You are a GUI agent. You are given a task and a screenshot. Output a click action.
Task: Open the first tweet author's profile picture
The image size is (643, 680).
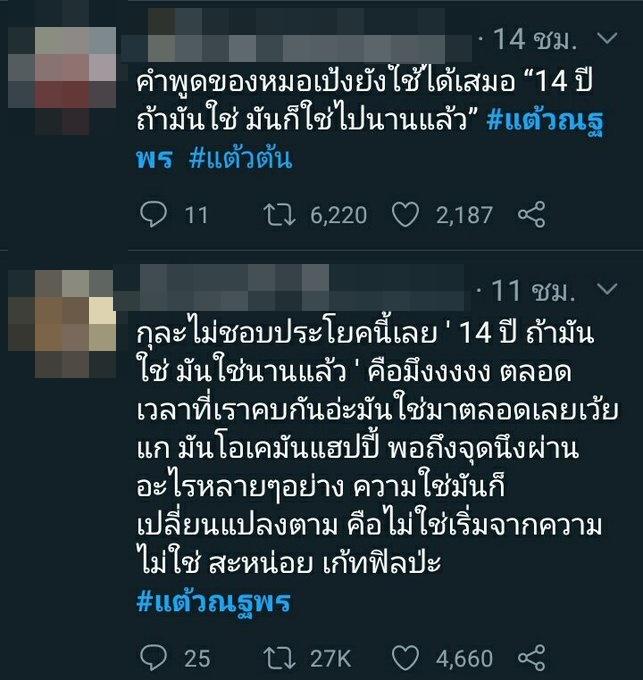tap(62, 80)
